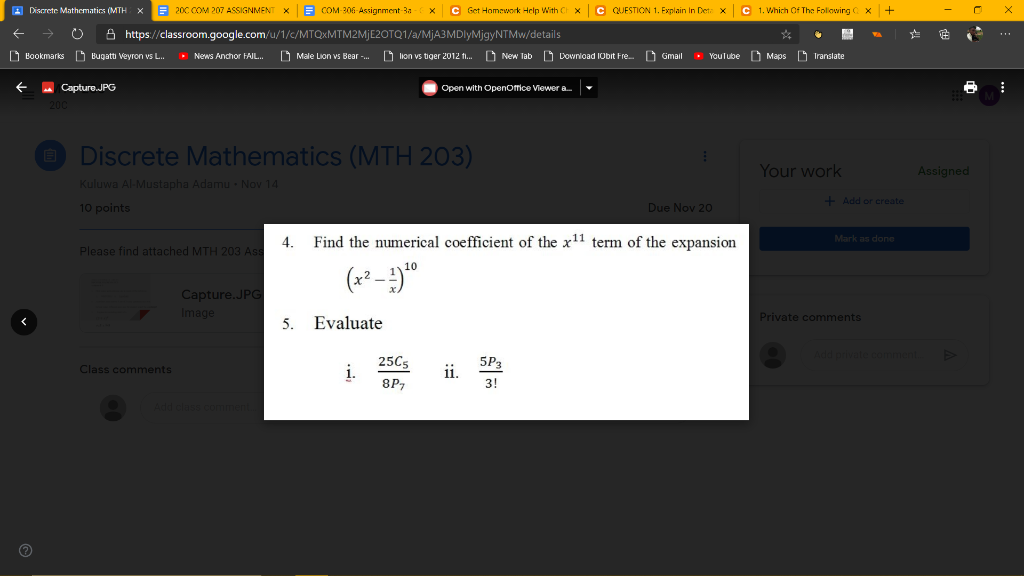
Task: Open the dropdown next to Open with OpenOffice Viewer
Action: (588, 87)
